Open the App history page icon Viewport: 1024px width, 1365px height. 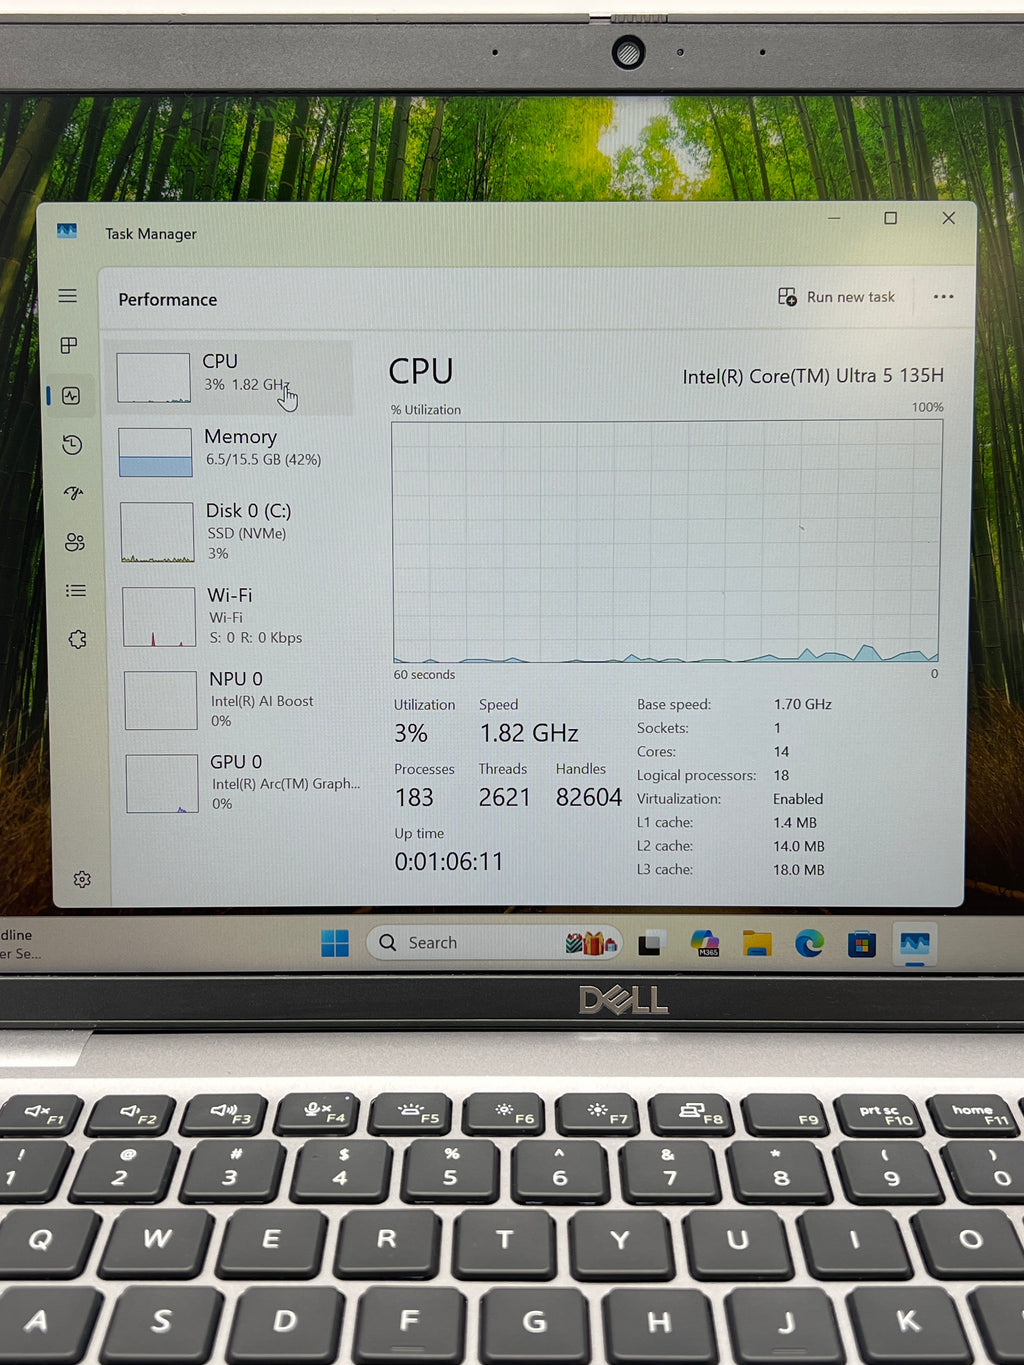coord(72,445)
